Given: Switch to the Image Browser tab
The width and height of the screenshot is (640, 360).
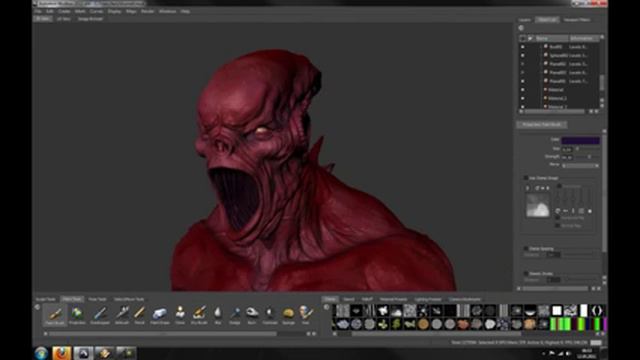Looking at the screenshot, I should tap(90, 19).
